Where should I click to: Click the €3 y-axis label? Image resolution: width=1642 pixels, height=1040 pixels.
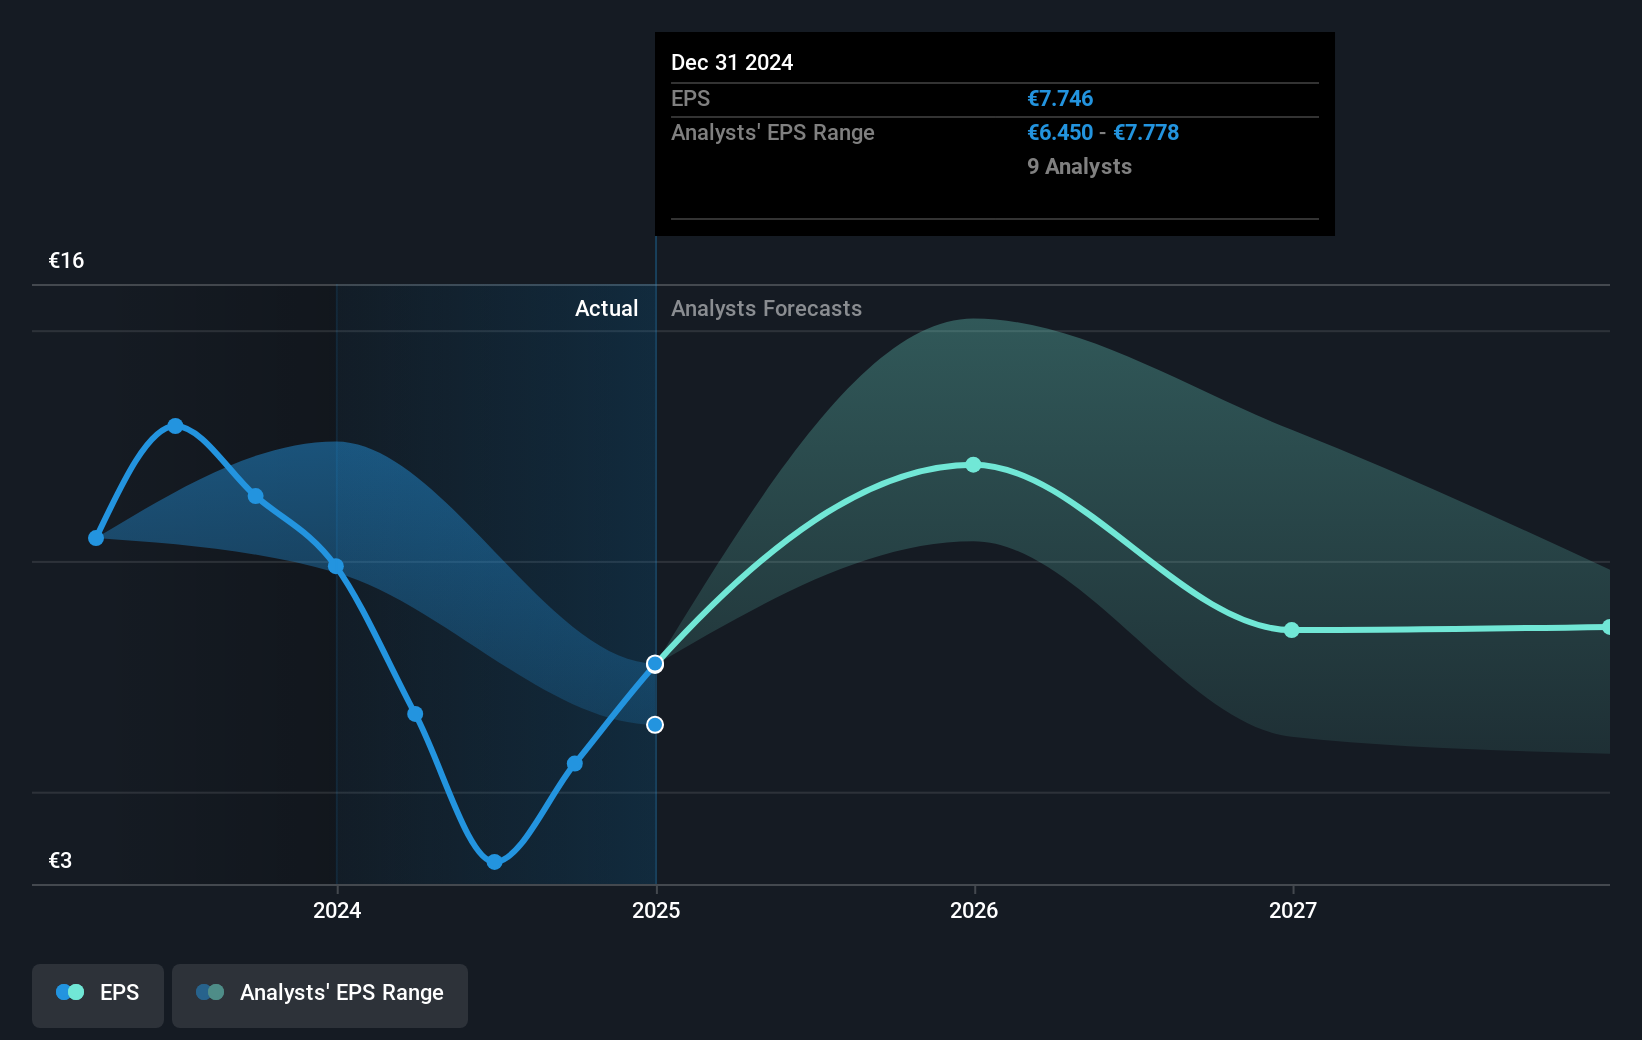pyautogui.click(x=60, y=861)
